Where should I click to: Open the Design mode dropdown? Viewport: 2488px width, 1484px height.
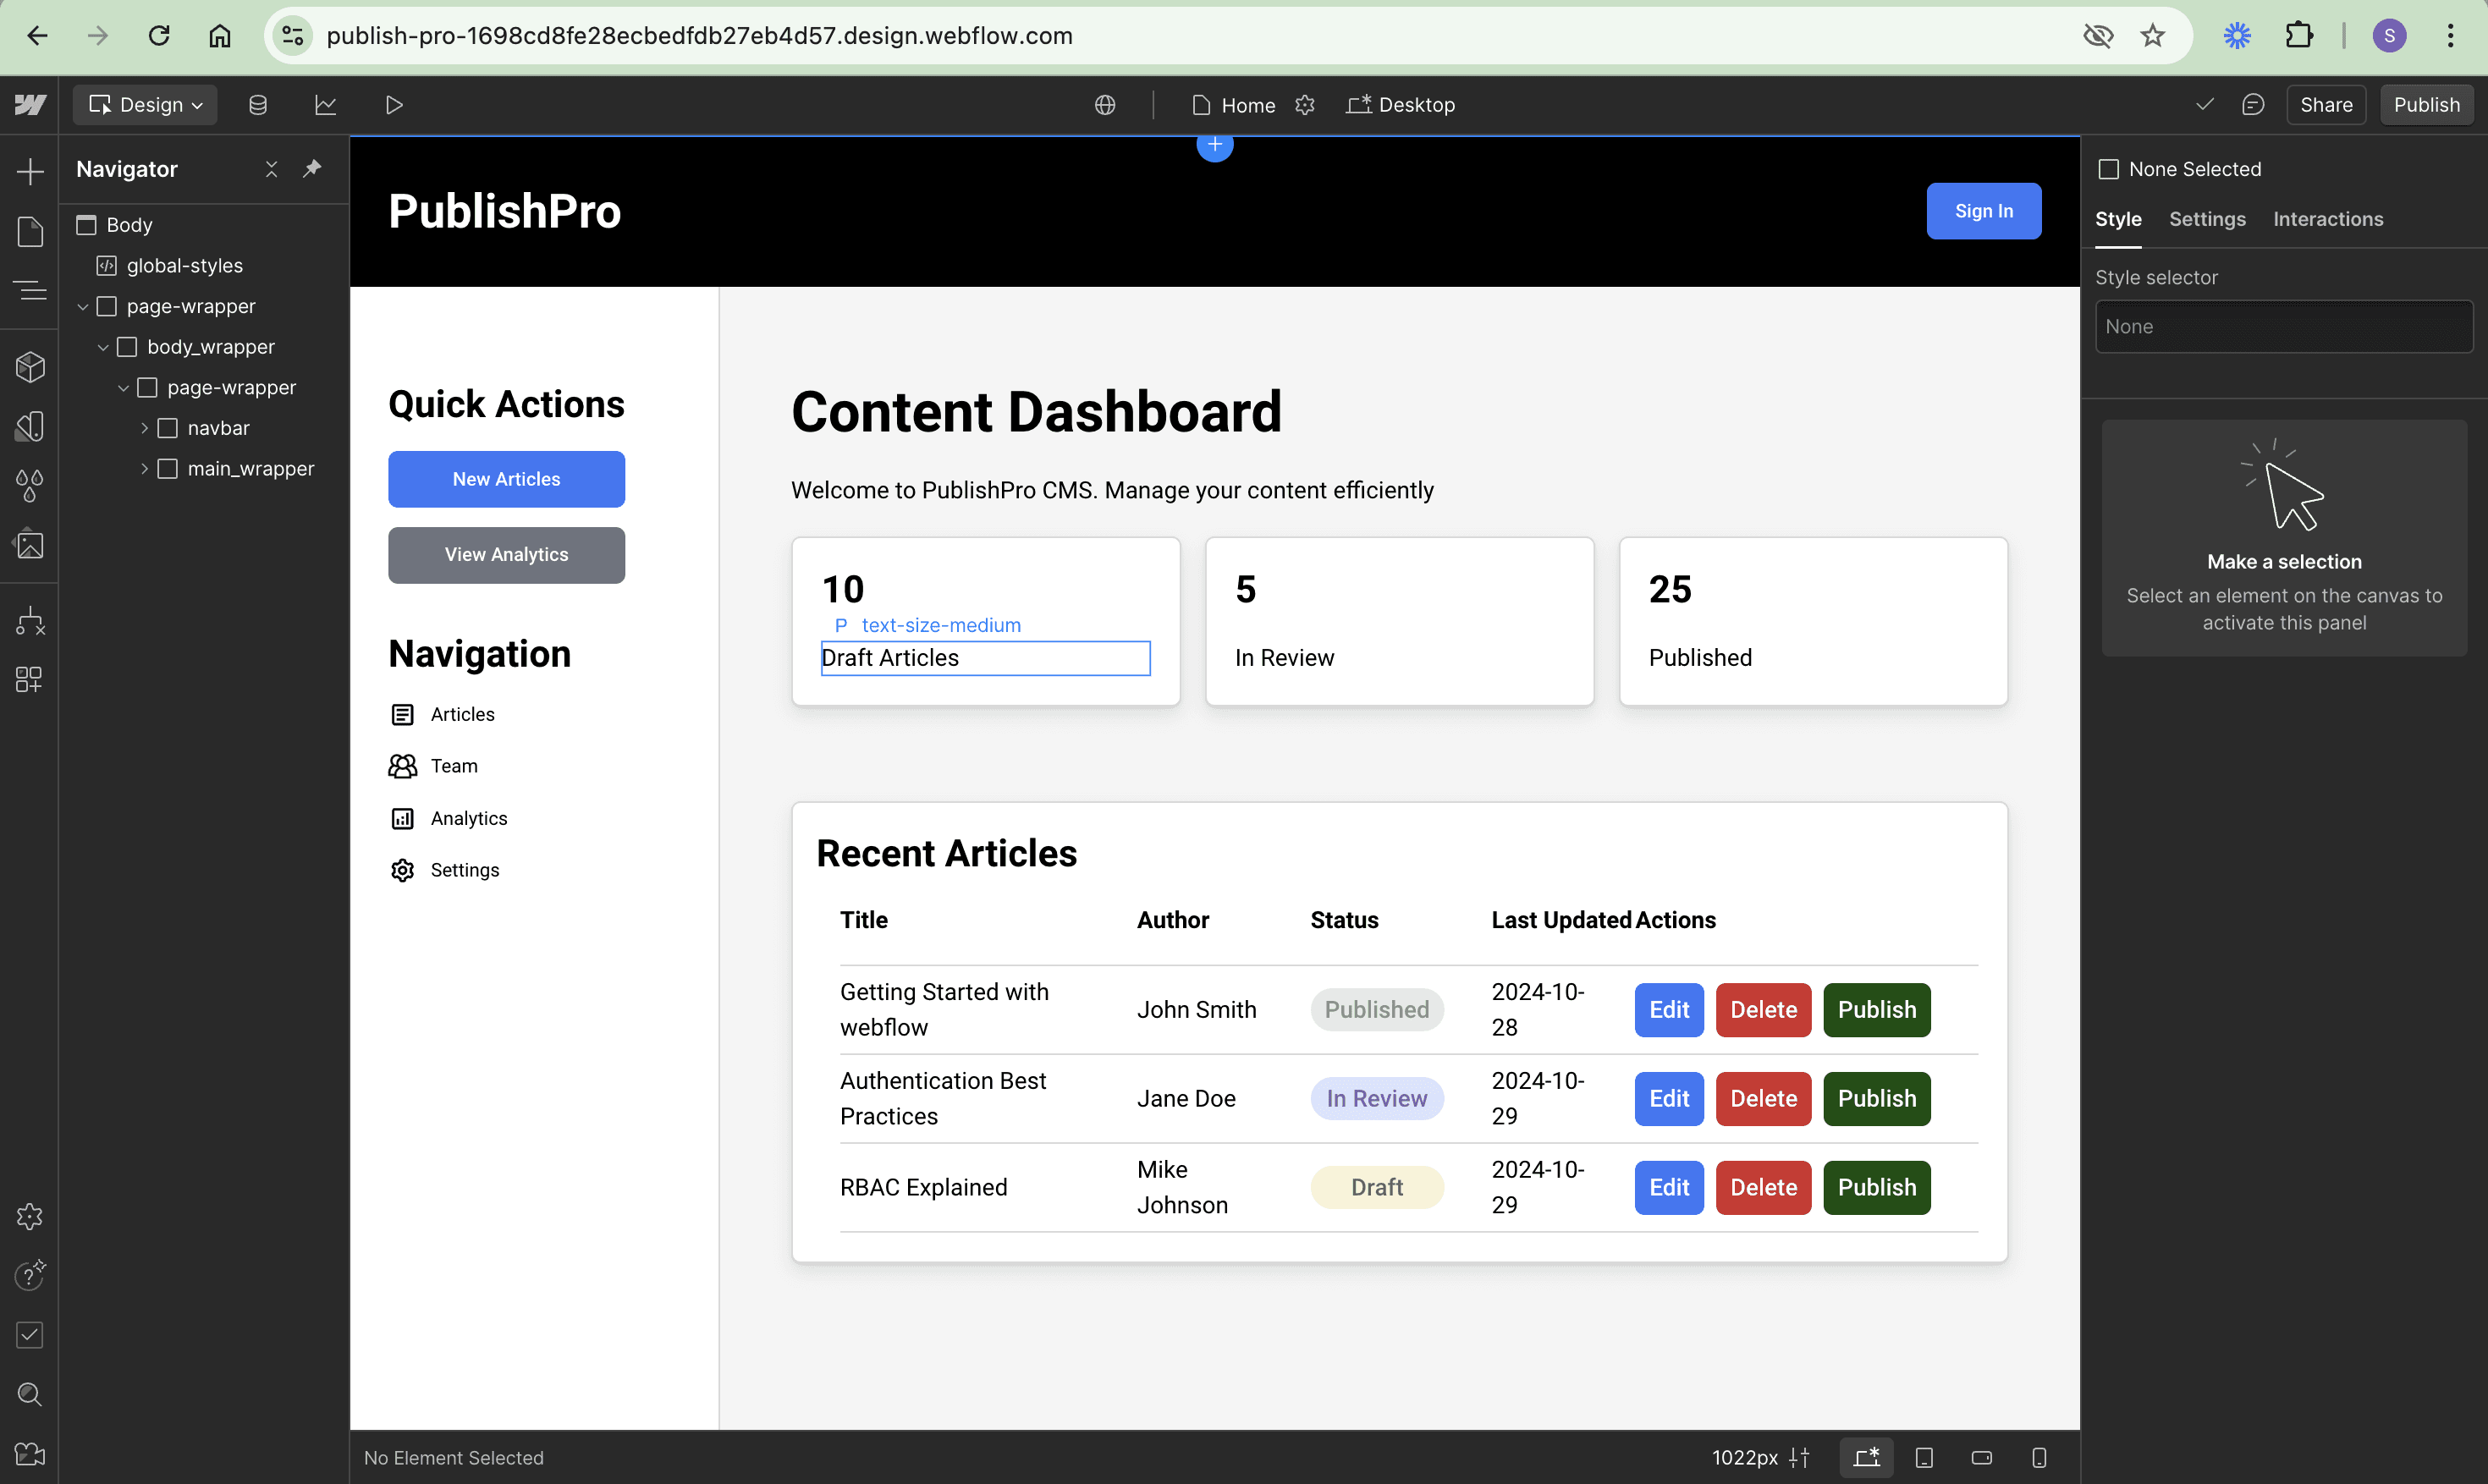click(146, 105)
